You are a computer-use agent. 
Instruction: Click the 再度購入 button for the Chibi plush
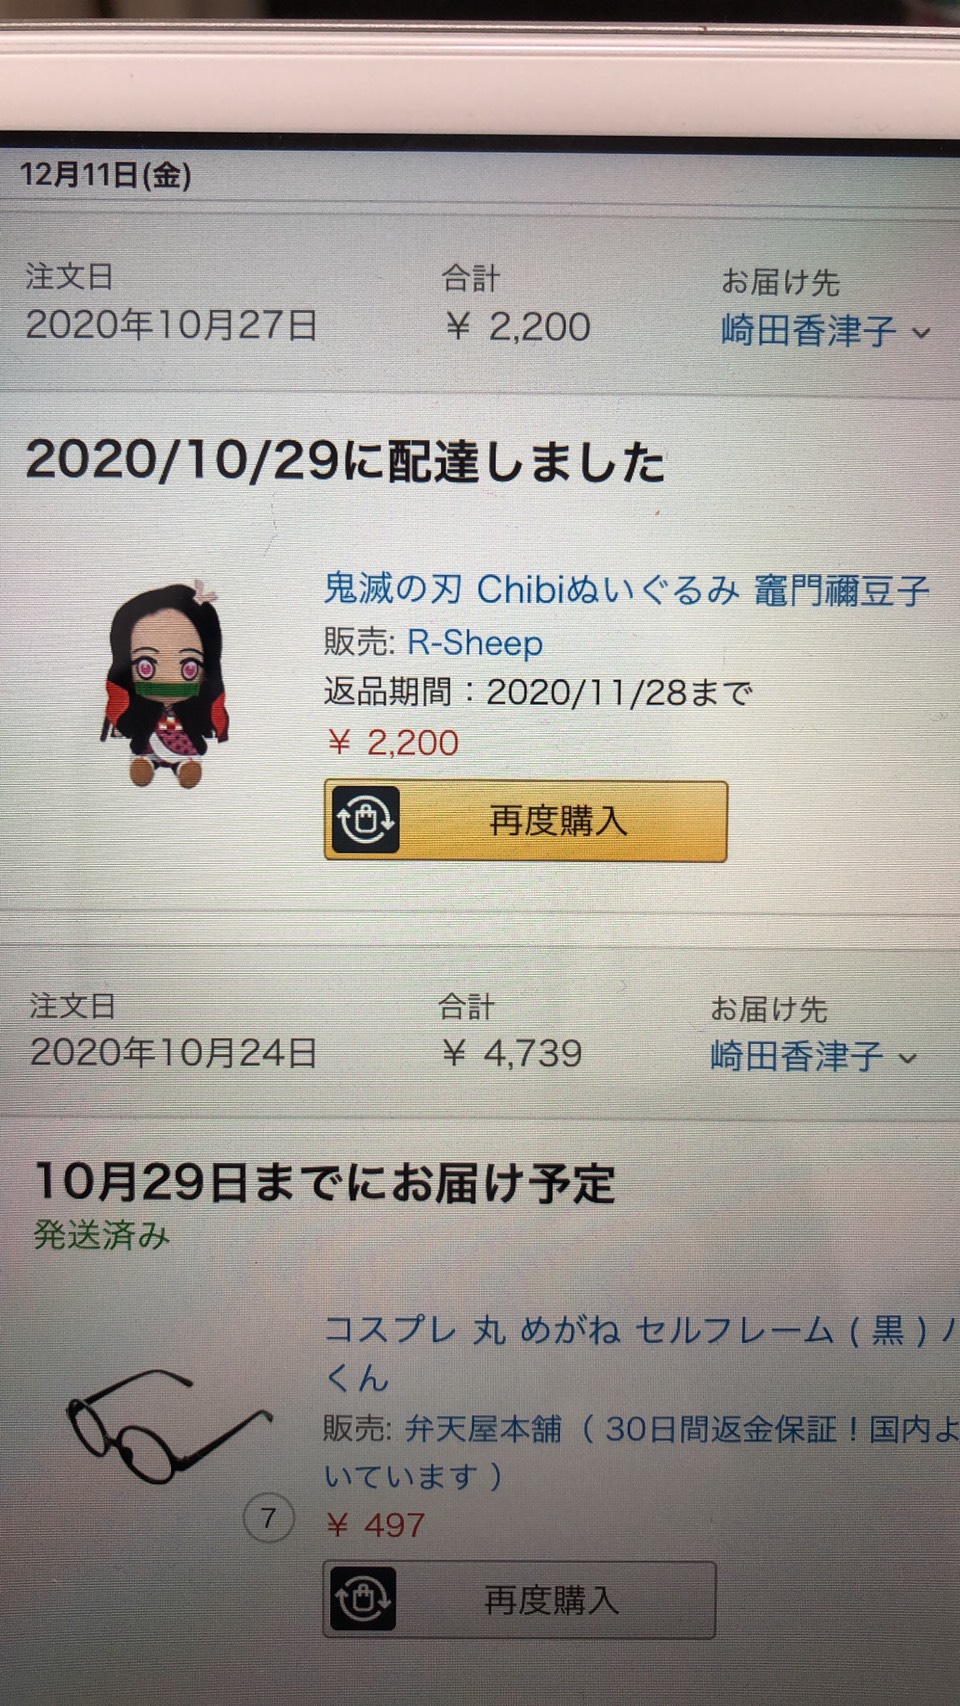(526, 821)
